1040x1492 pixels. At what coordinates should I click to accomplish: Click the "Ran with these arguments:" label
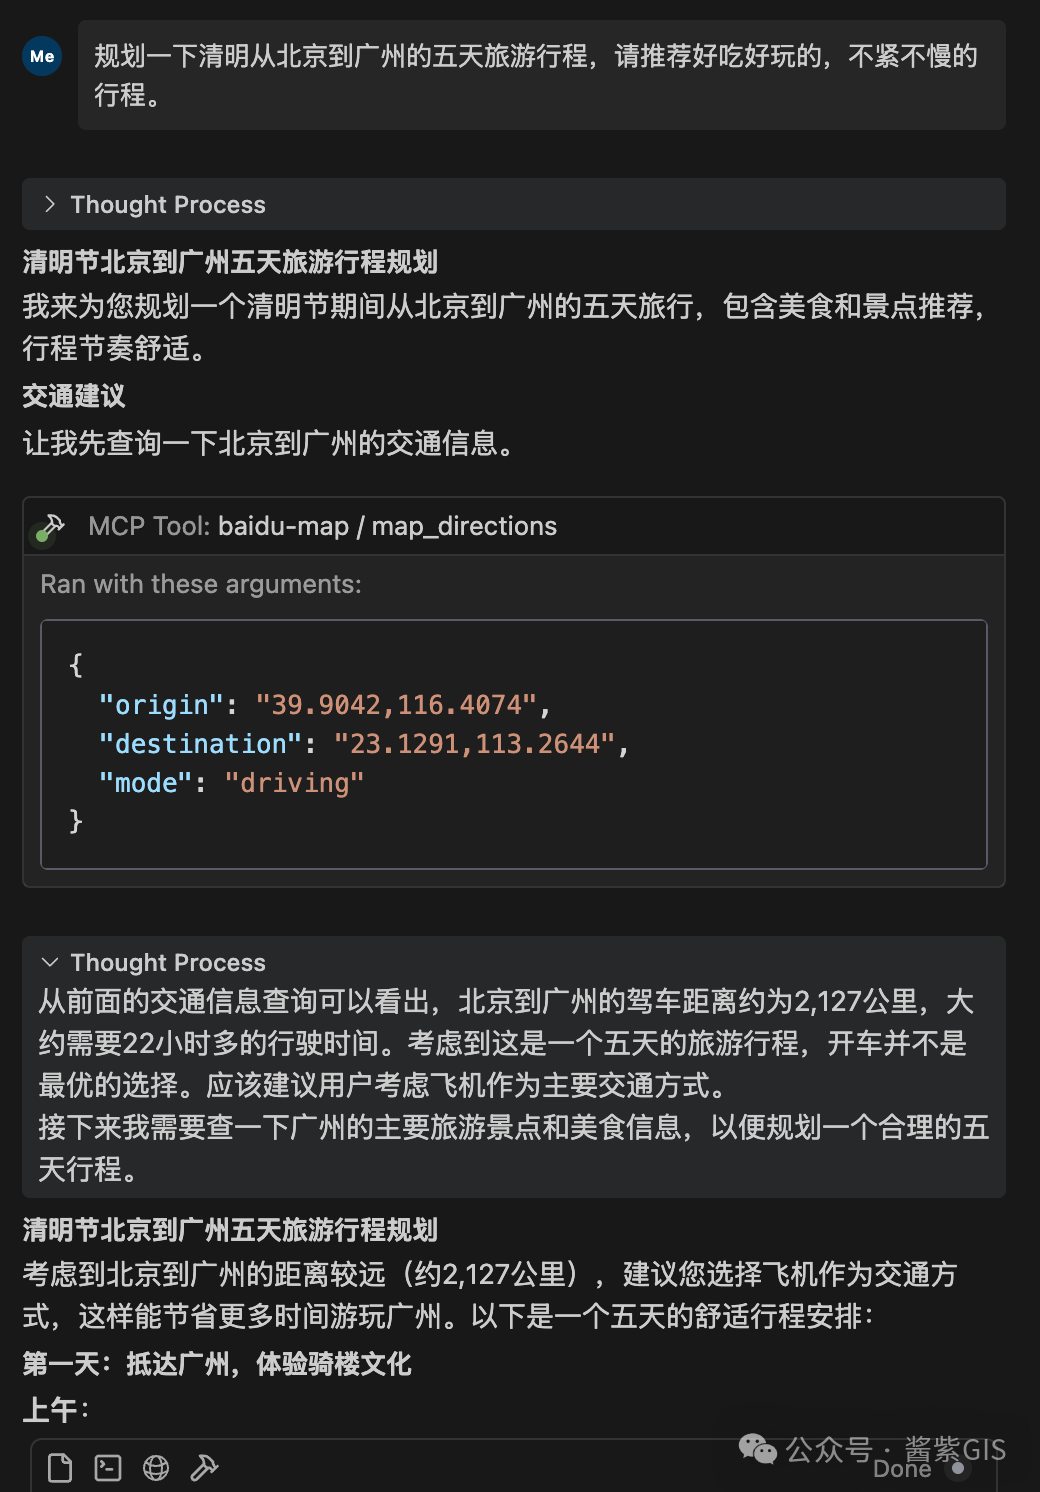click(201, 584)
